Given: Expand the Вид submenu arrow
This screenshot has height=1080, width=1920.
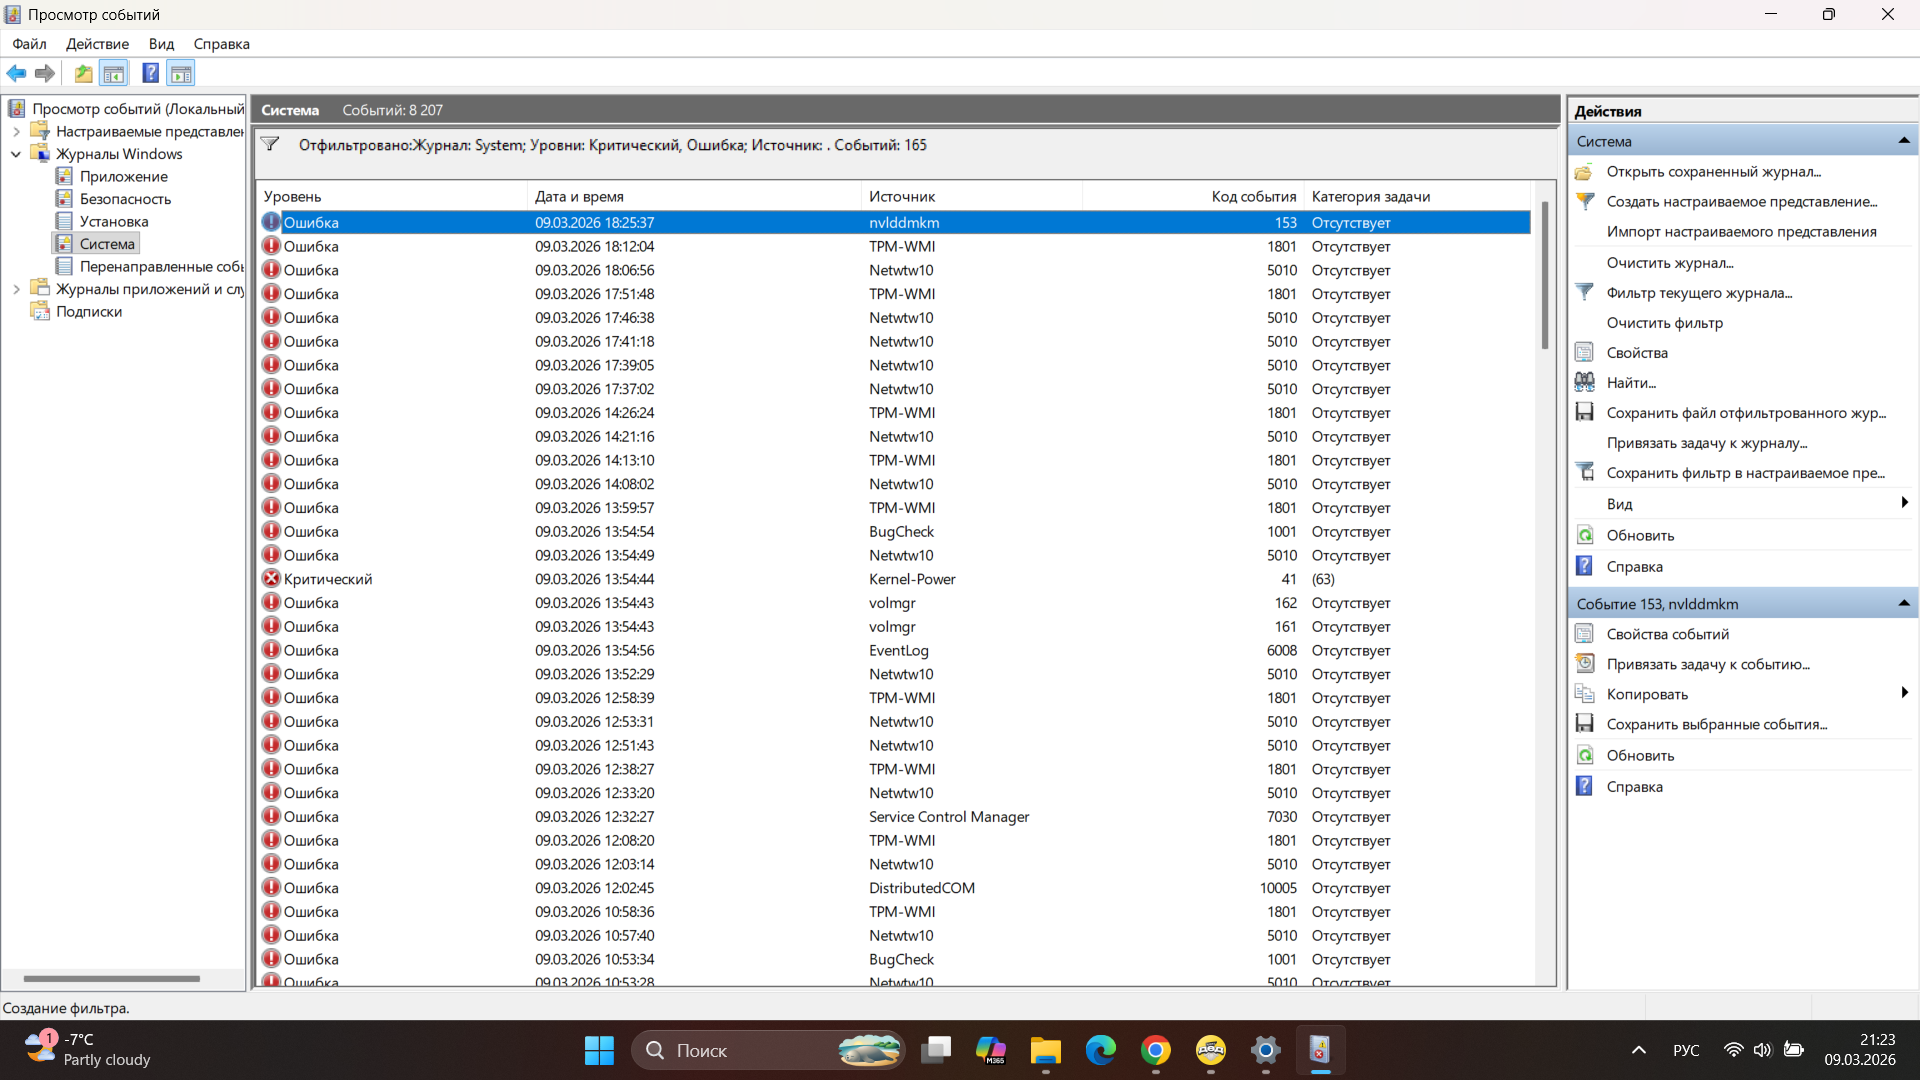Looking at the screenshot, I should click(x=1904, y=503).
